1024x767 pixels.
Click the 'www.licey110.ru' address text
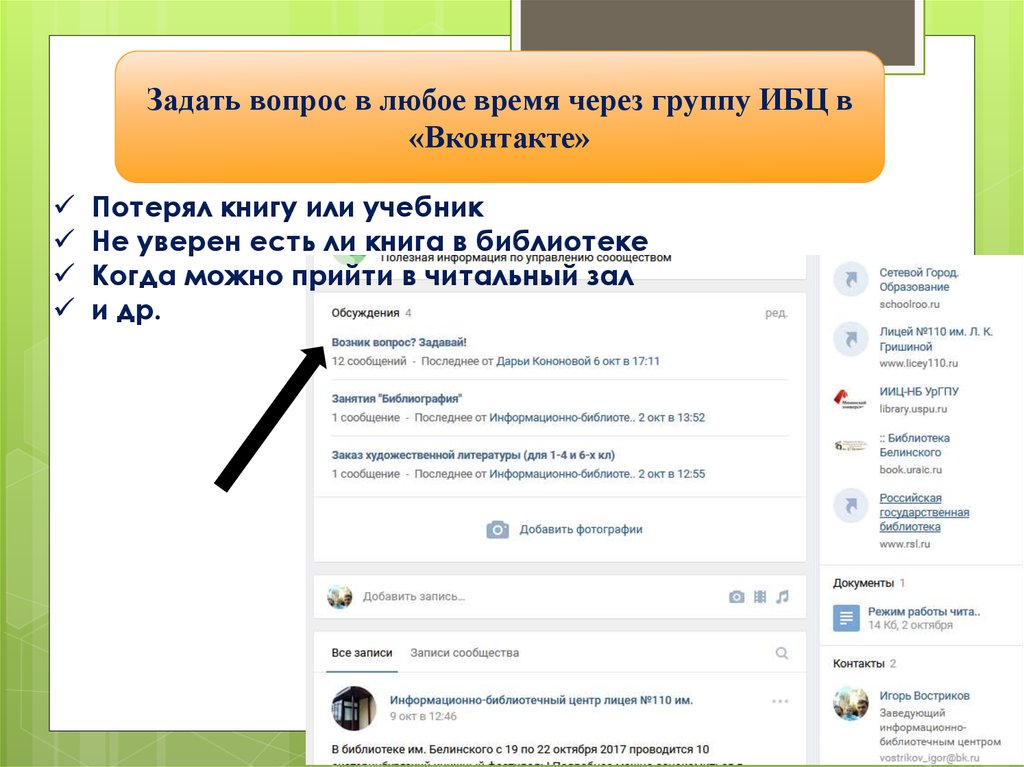[x=918, y=363]
